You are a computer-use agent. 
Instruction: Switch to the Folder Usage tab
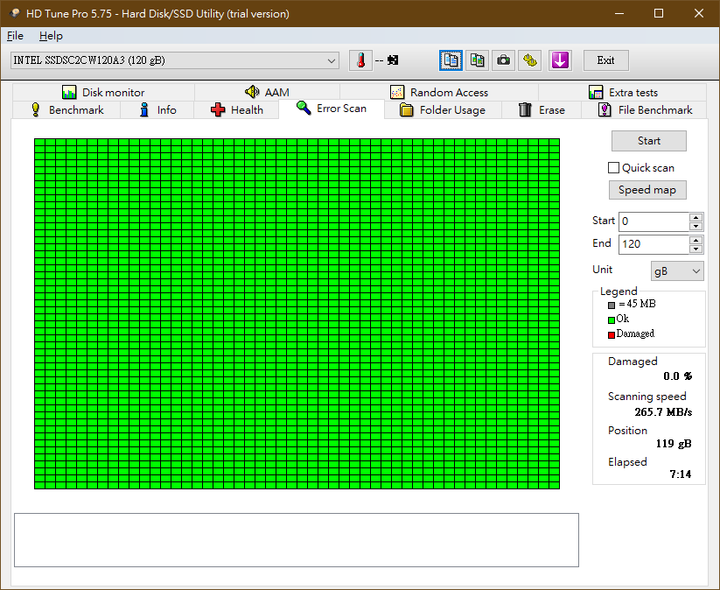point(443,110)
